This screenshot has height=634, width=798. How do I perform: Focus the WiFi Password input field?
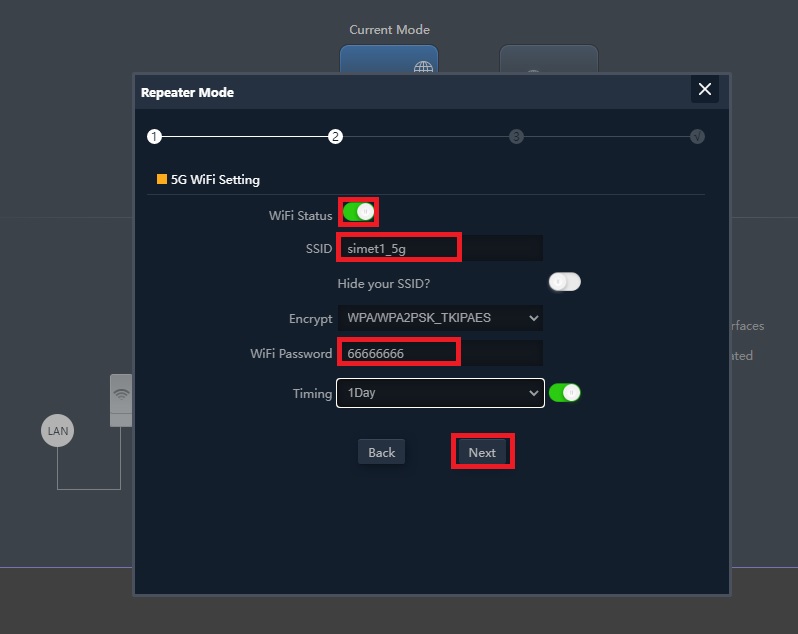(x=440, y=353)
